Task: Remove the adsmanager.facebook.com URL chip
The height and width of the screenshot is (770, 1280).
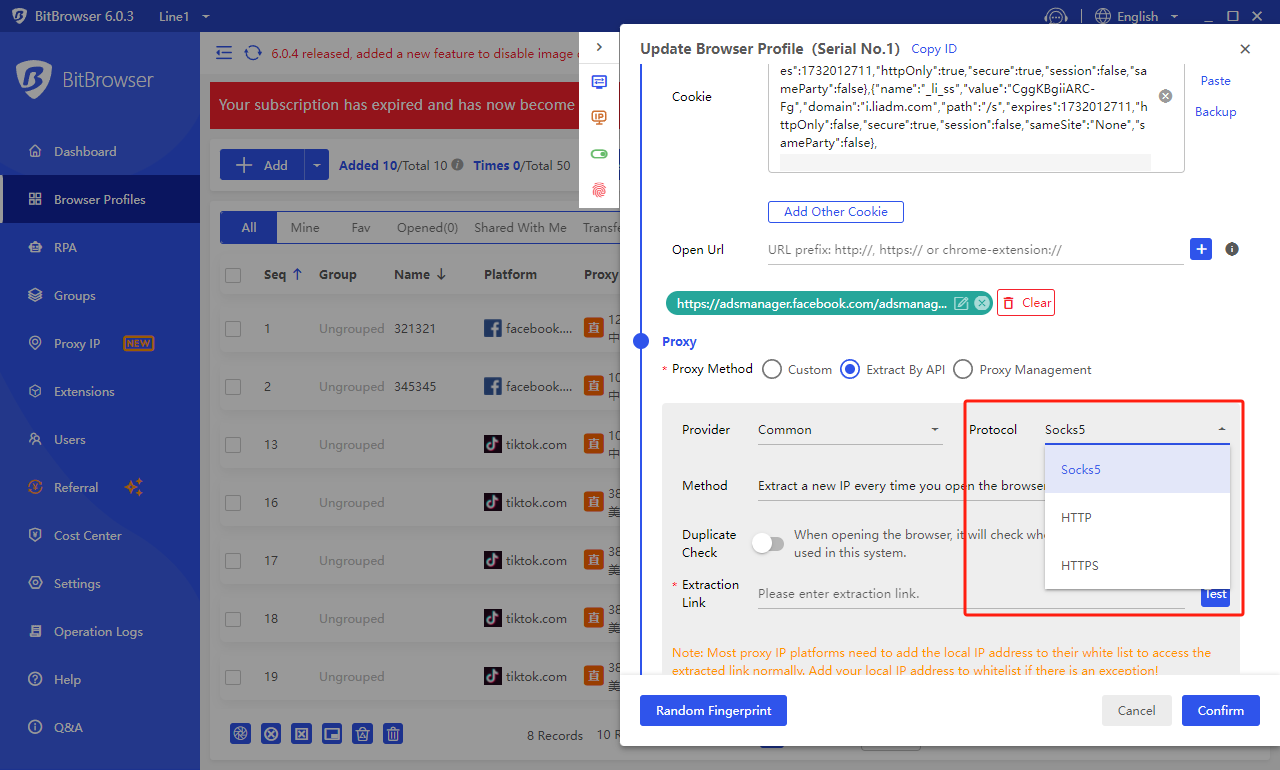Action: click(x=982, y=303)
